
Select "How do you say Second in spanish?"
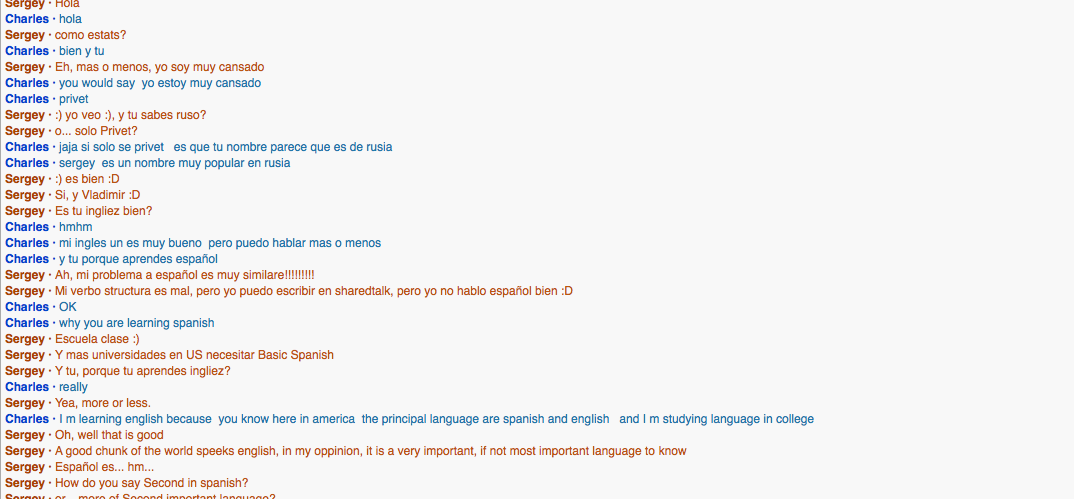(x=151, y=483)
